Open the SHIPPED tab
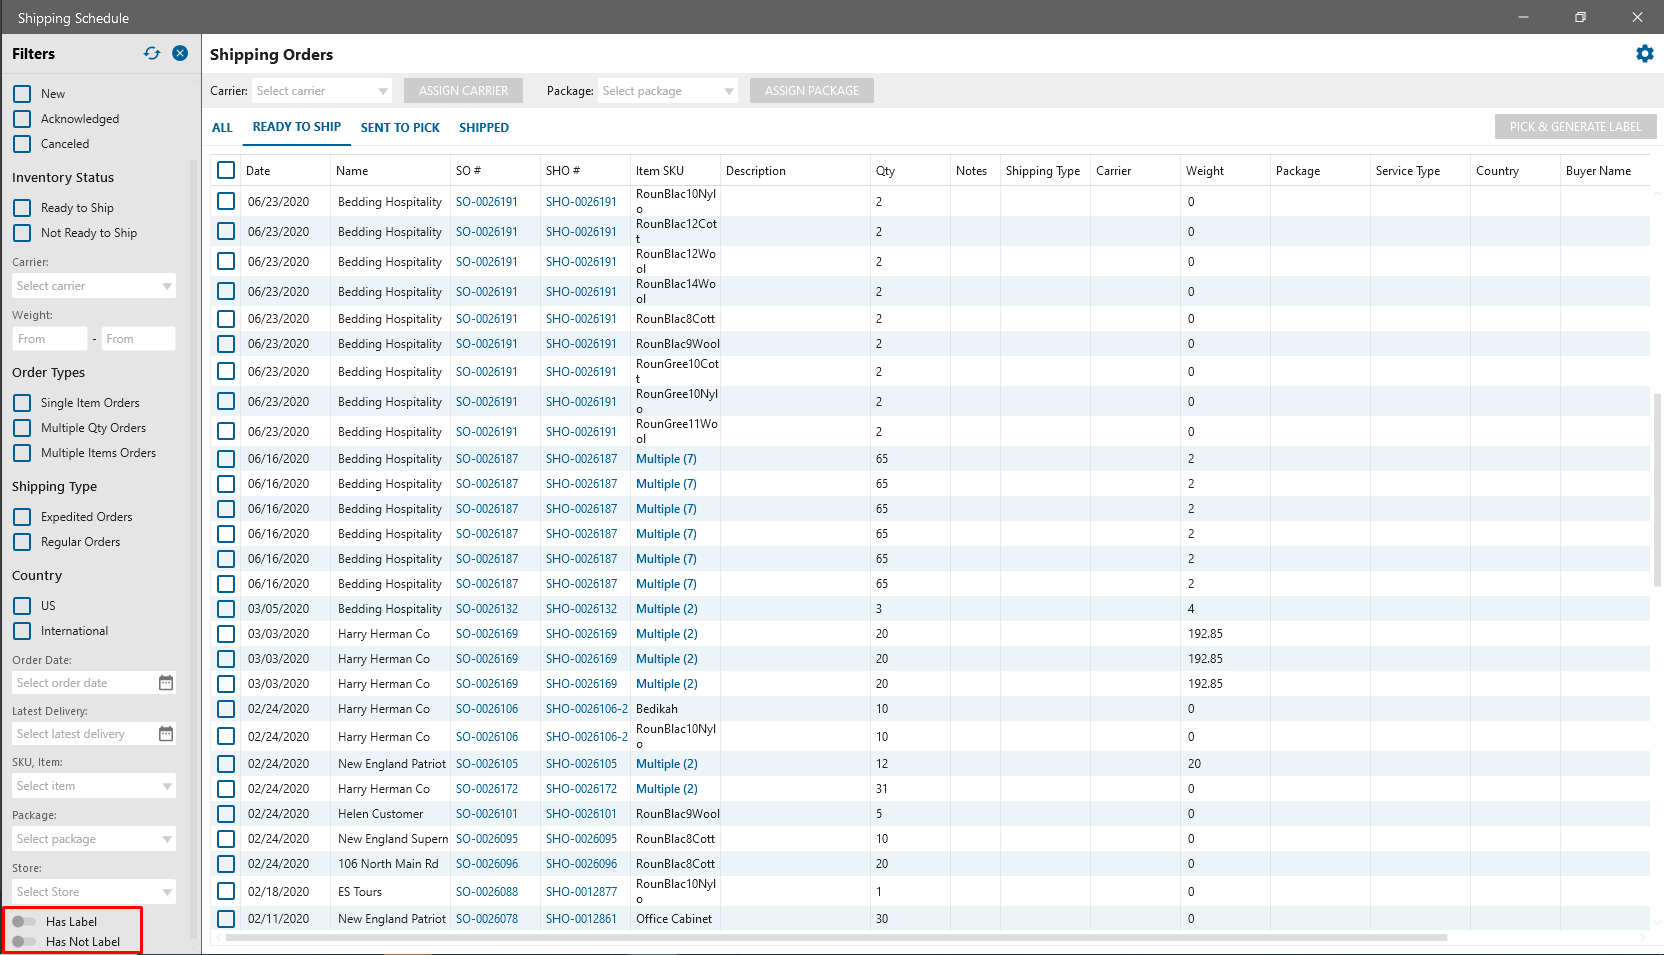Viewport: 1664px width, 955px height. (484, 128)
